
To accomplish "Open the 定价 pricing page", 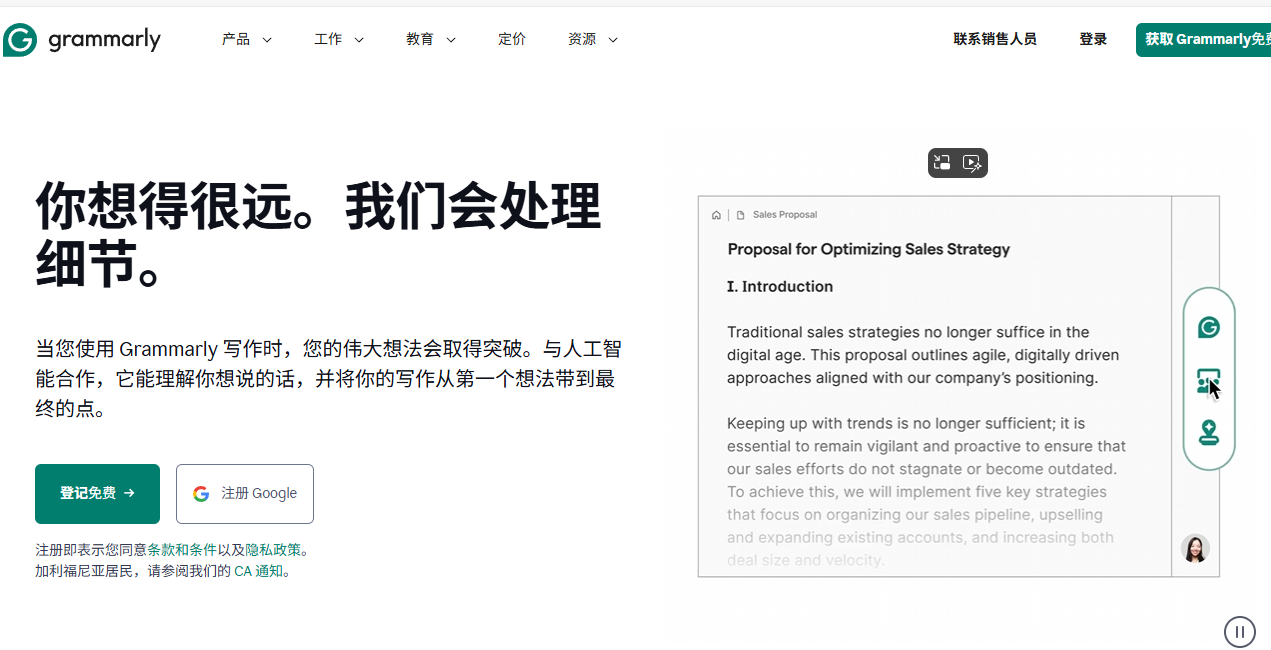I will [512, 39].
